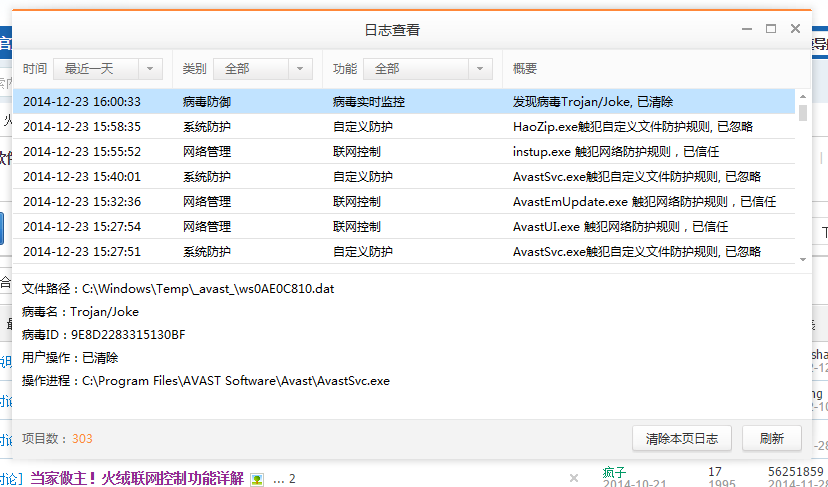828x487 pixels.
Task: Select the log entry at 16:00:33
Action: (x=404, y=101)
